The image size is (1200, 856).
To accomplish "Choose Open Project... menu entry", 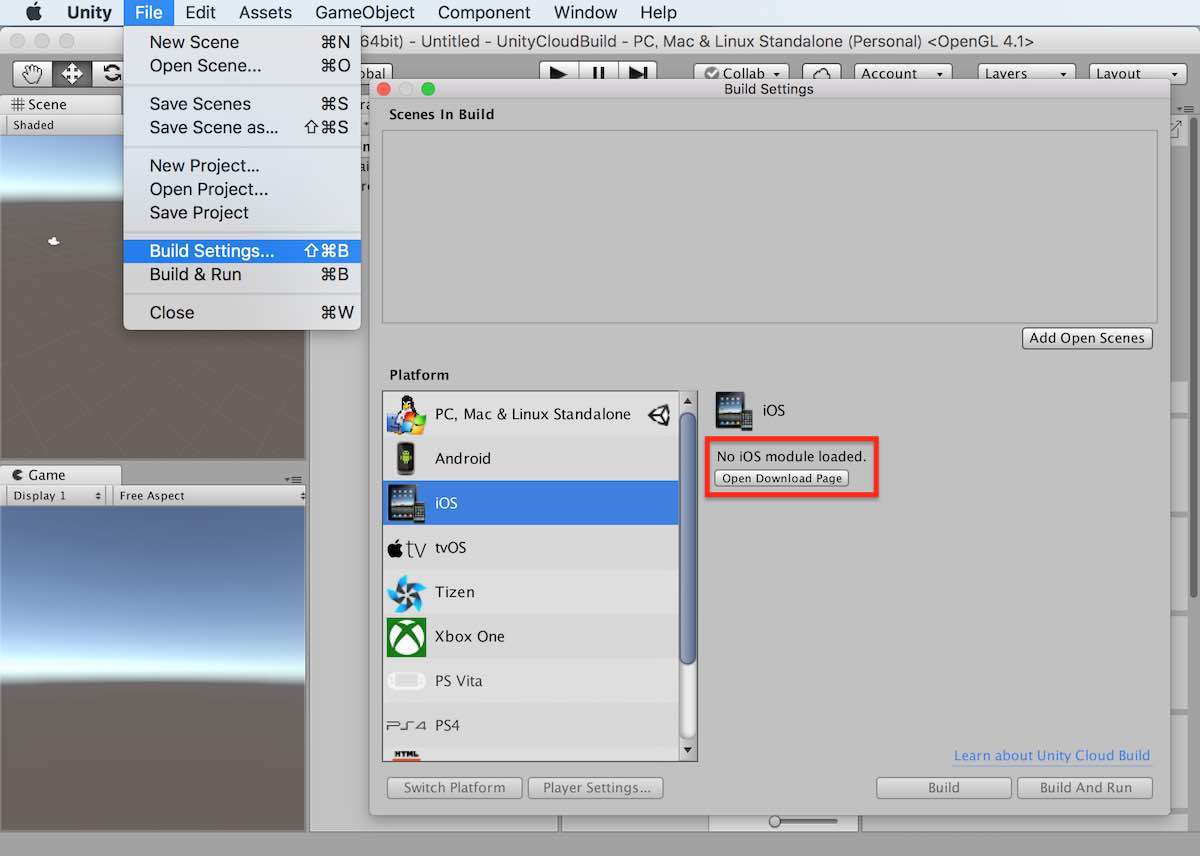I will coord(242,189).
